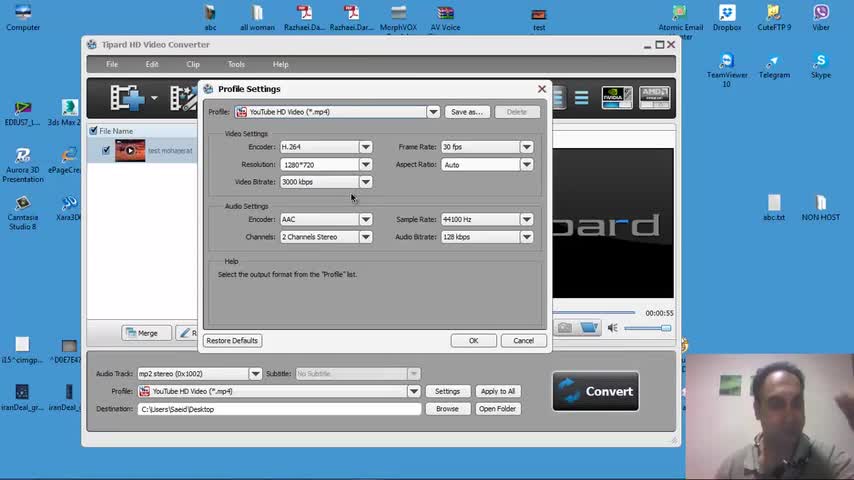Open the main window Profile dropdown

[x=413, y=391]
